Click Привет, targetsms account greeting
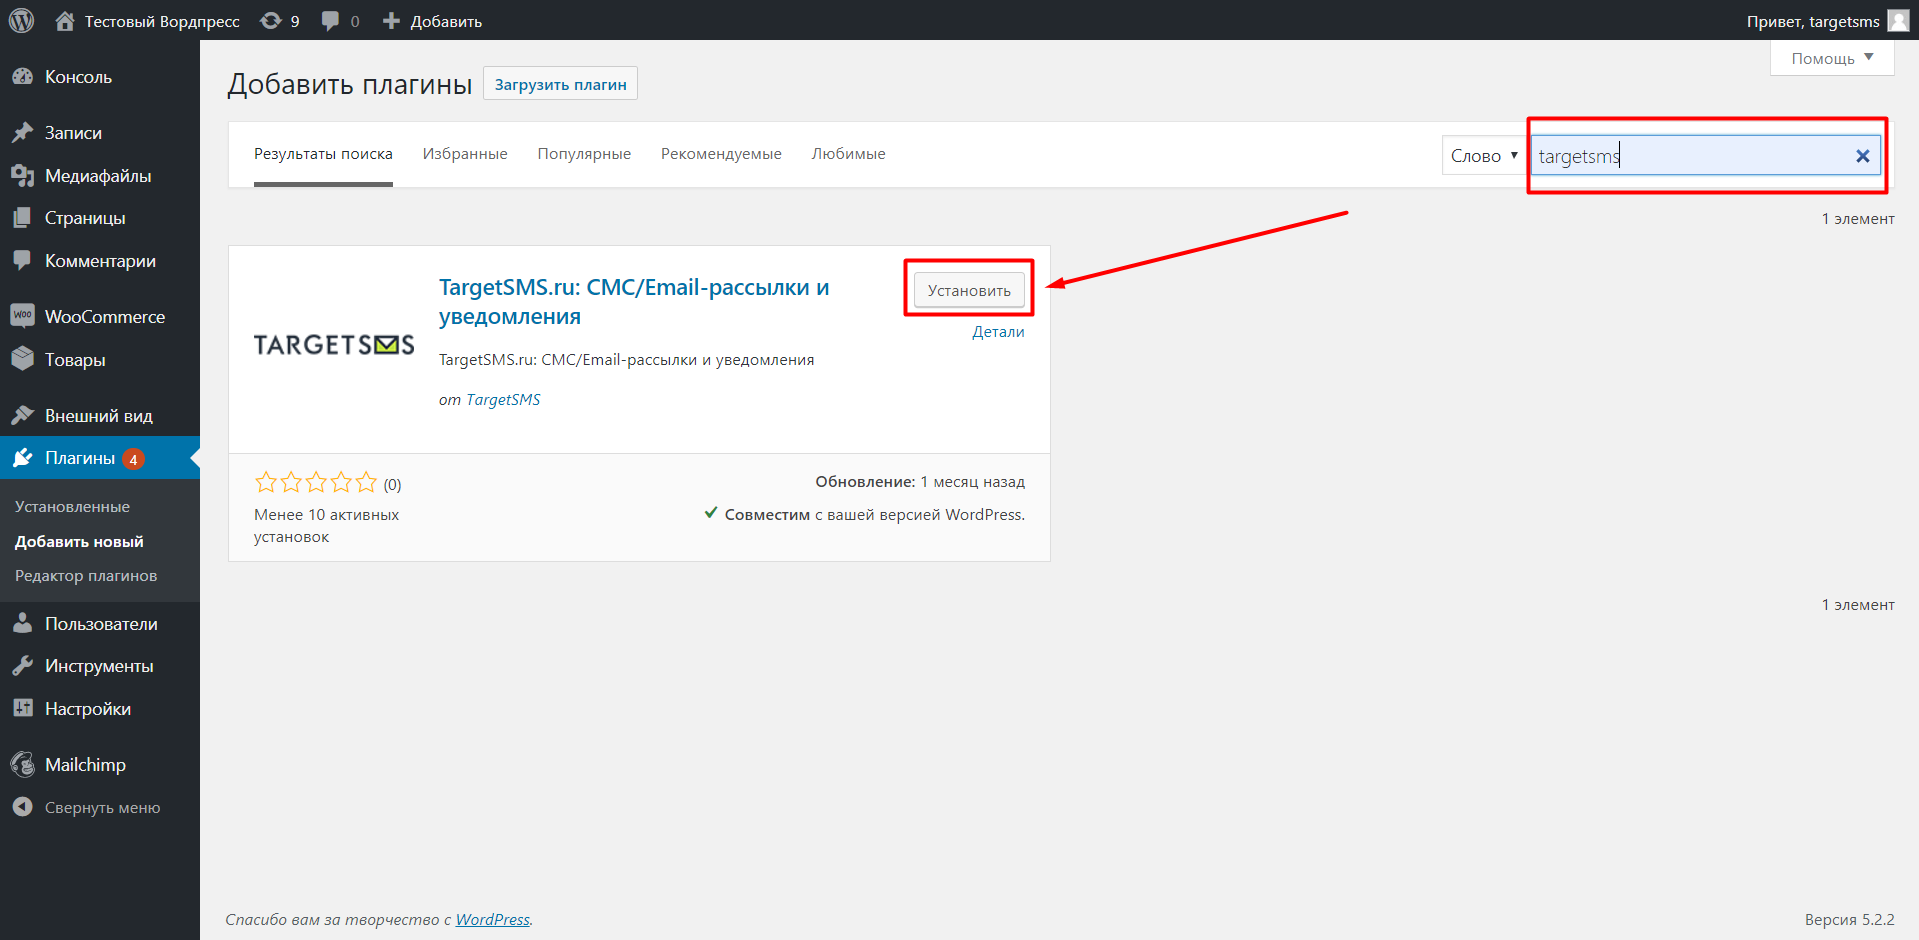This screenshot has height=940, width=1919. [x=1813, y=21]
